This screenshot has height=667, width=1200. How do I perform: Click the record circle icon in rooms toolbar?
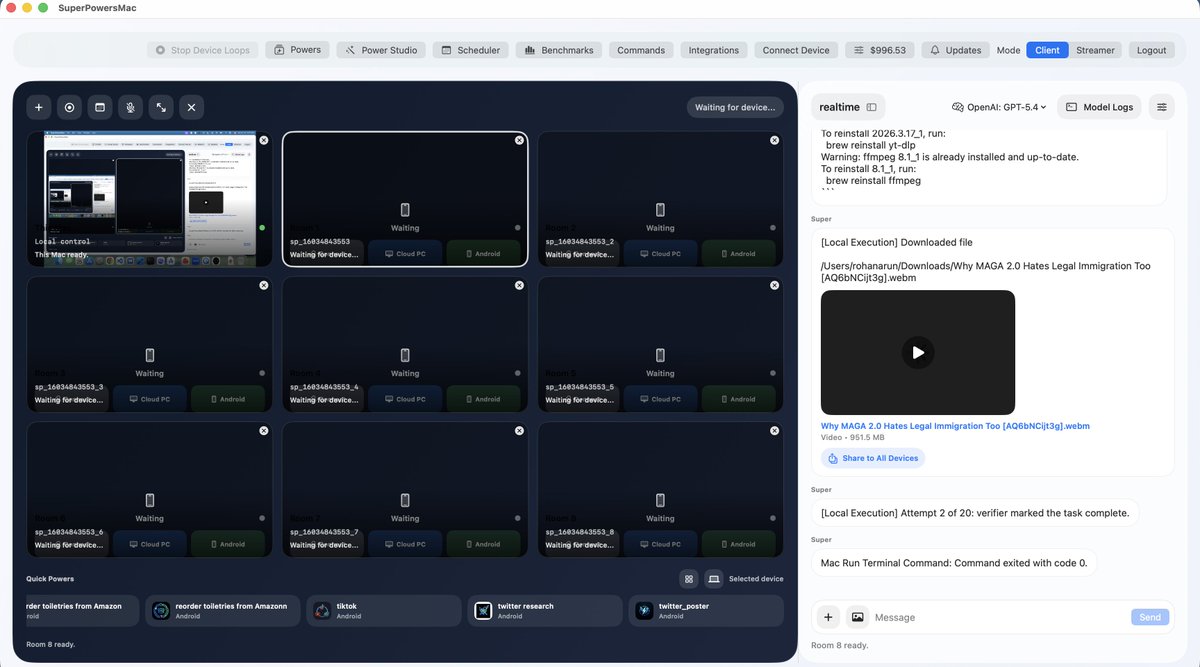pos(69,107)
